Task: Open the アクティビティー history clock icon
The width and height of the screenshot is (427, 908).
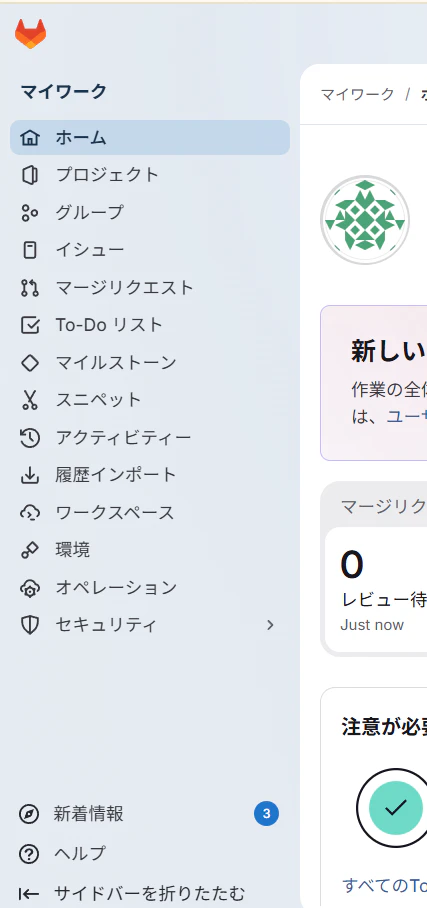Action: tap(30, 438)
